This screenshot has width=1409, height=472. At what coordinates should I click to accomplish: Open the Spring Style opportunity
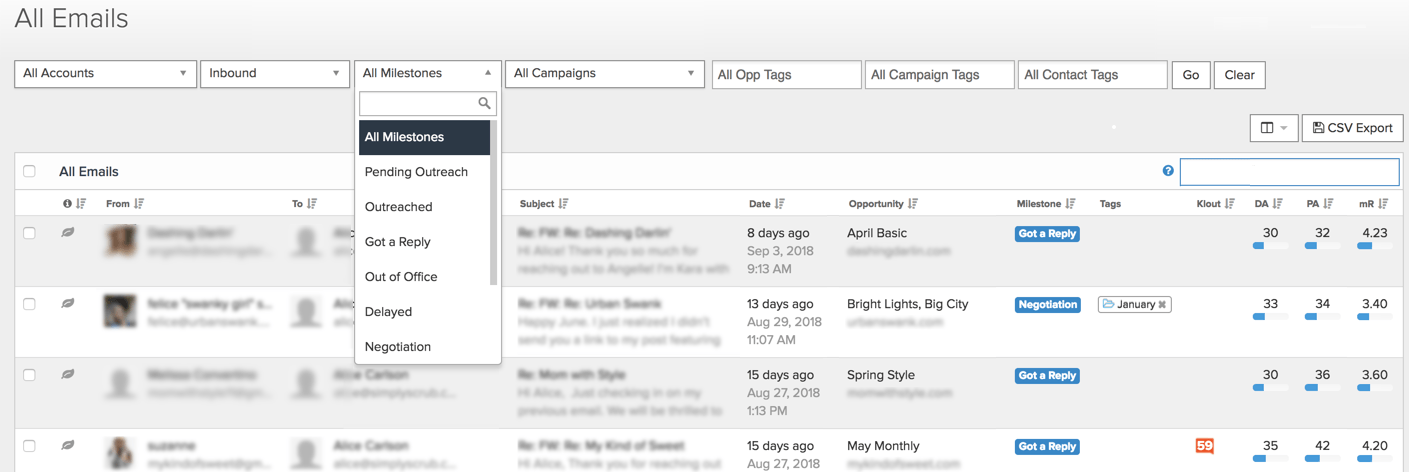tap(880, 375)
